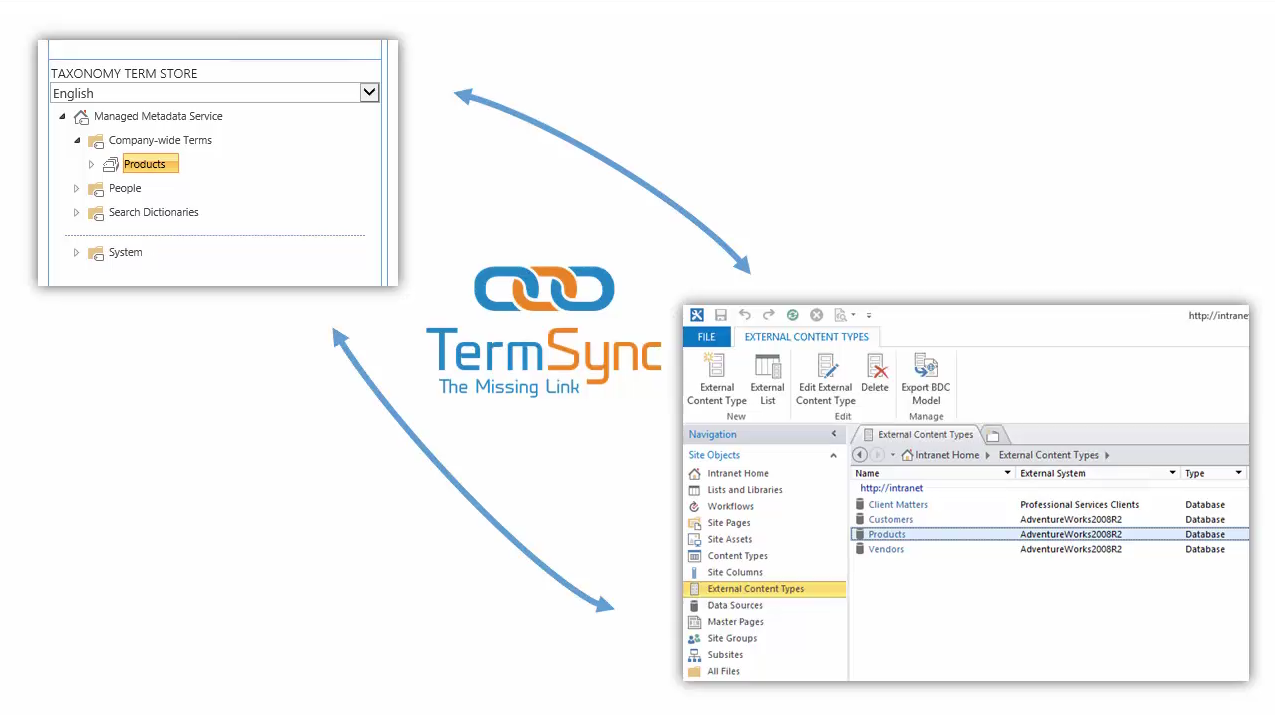Open All Files in Site Objects
Image resolution: width=1275 pixels, height=715 pixels.
click(x=723, y=672)
